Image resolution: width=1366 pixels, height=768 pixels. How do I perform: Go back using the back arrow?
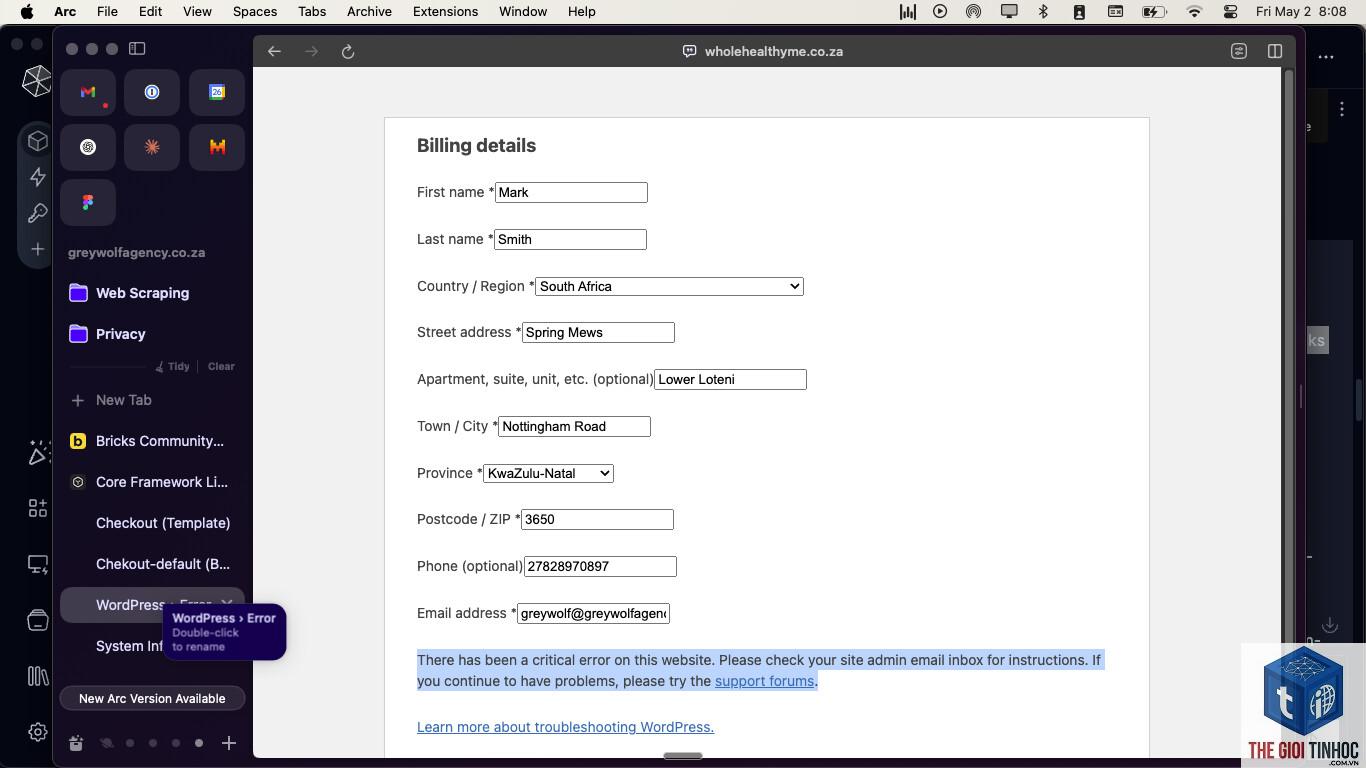(x=274, y=52)
